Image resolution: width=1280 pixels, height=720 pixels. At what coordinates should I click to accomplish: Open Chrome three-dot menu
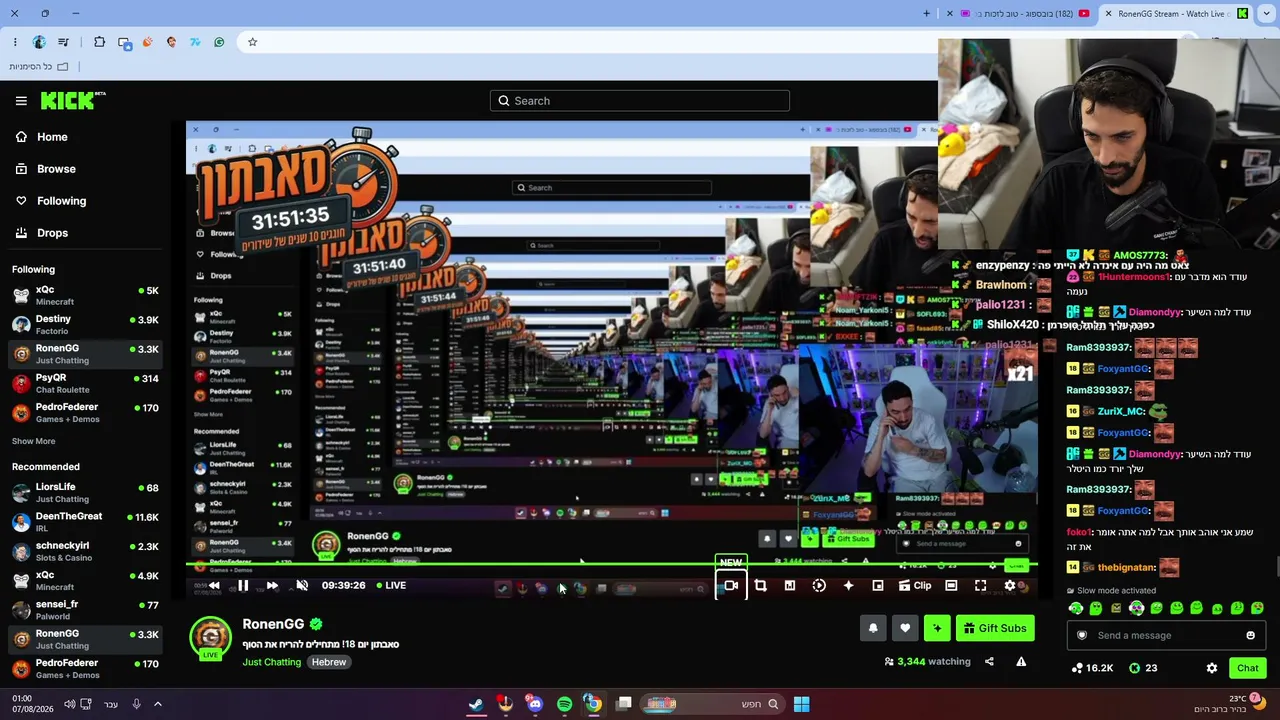coord(15,42)
